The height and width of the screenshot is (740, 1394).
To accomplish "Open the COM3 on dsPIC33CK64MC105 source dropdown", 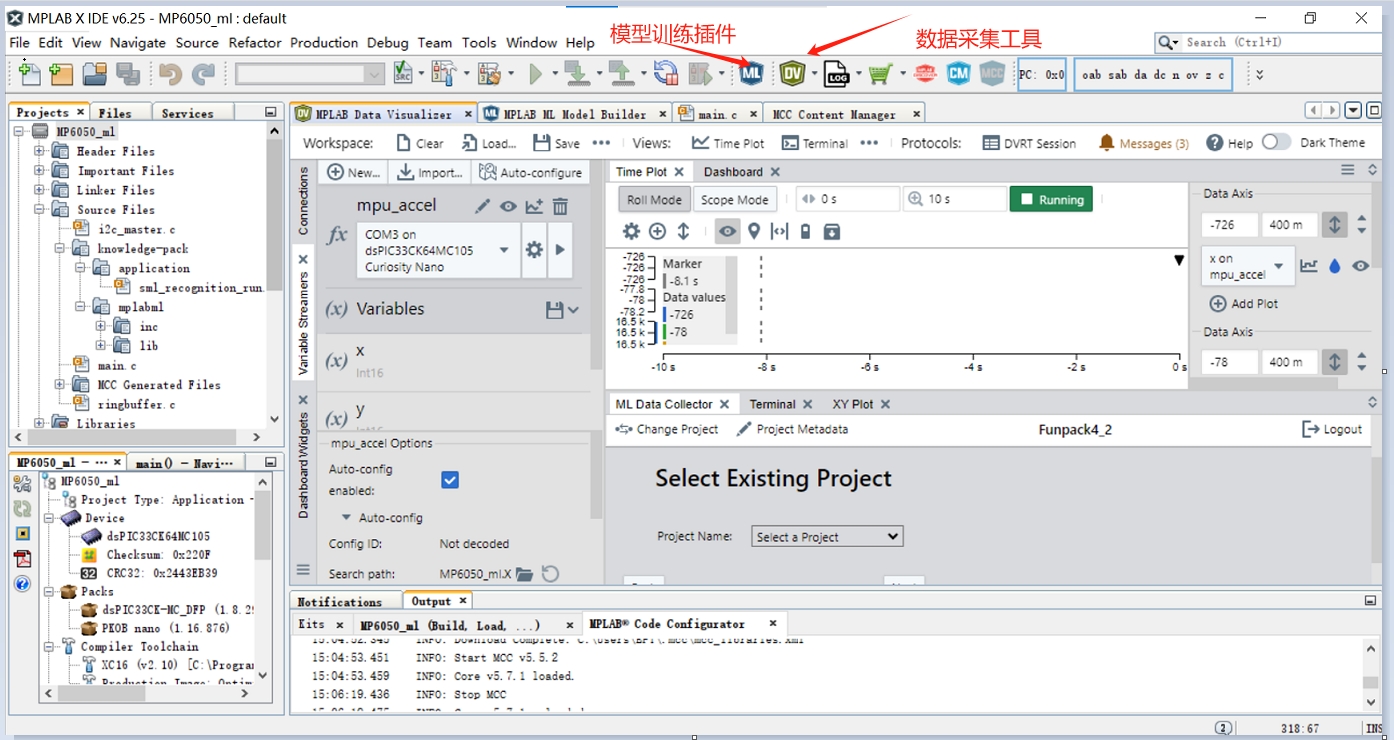I will coord(437,250).
